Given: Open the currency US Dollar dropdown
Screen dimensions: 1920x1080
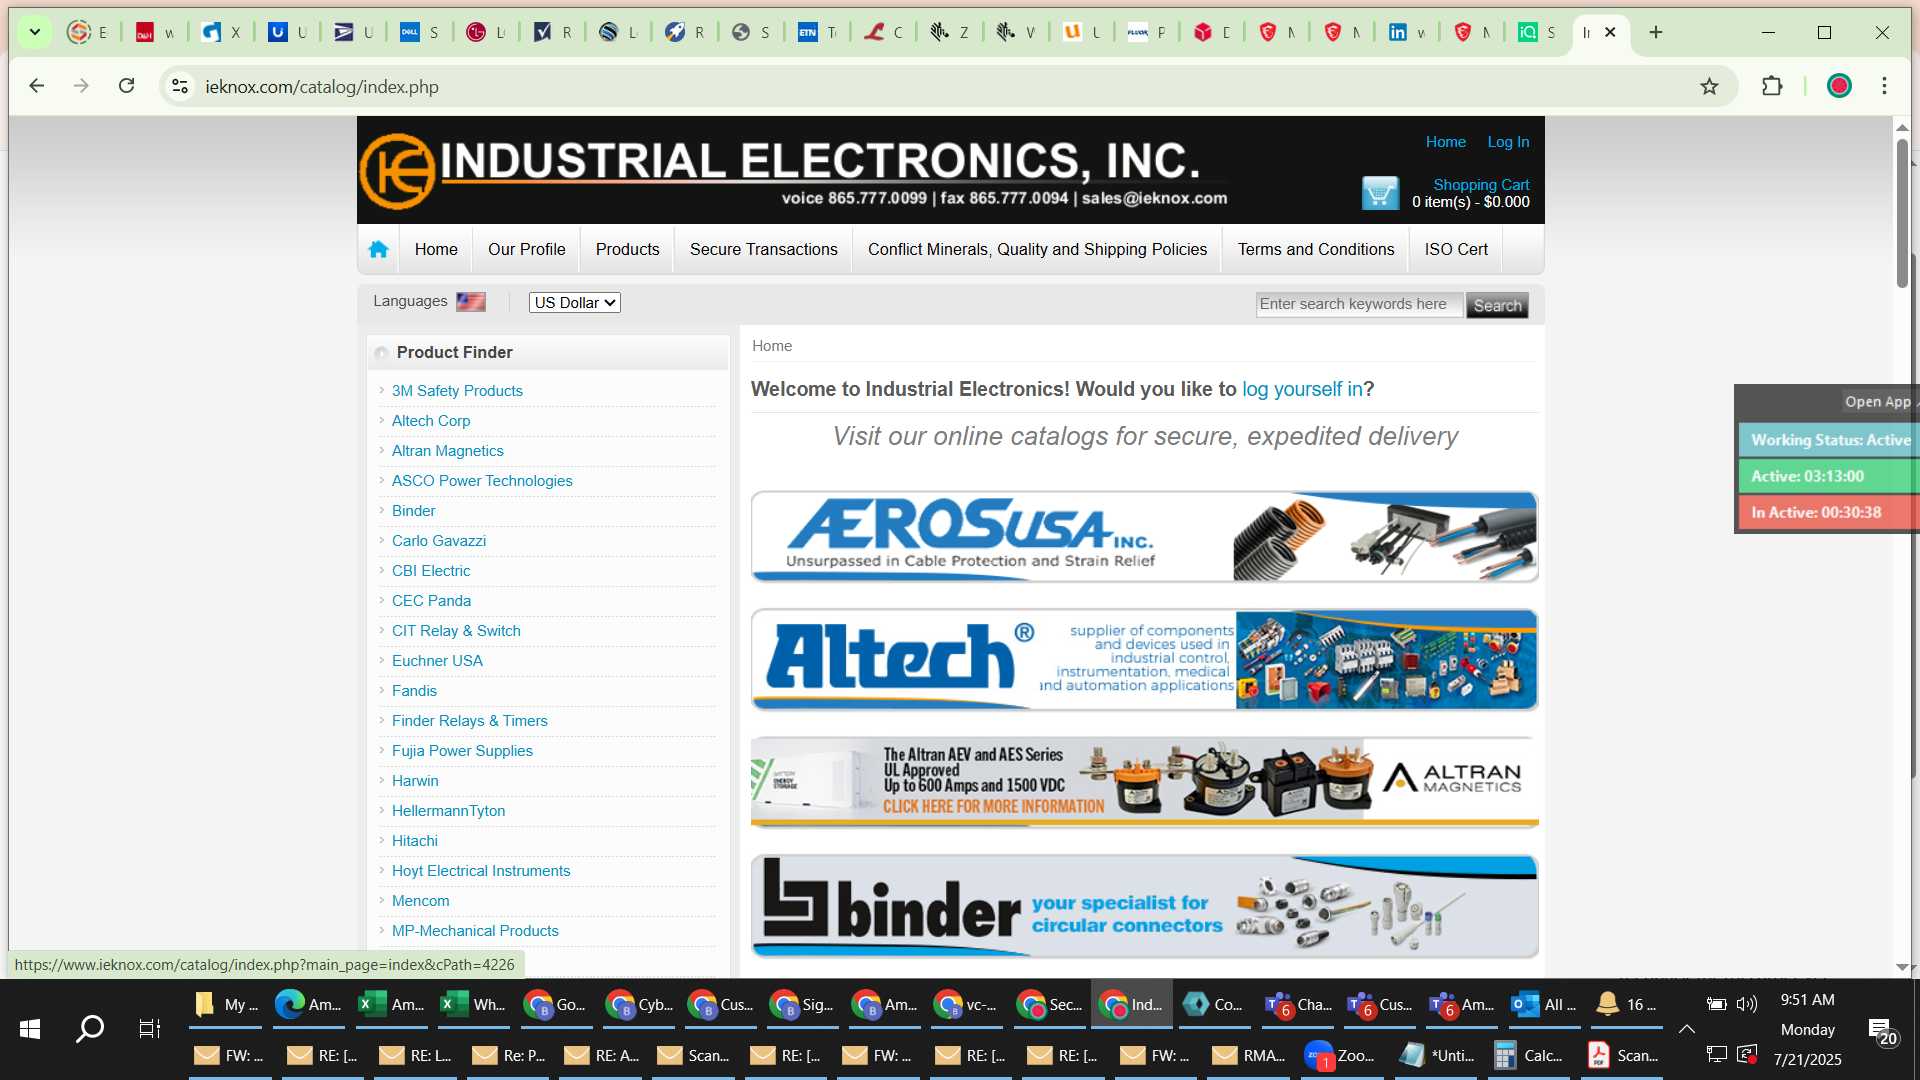Looking at the screenshot, I should [575, 302].
